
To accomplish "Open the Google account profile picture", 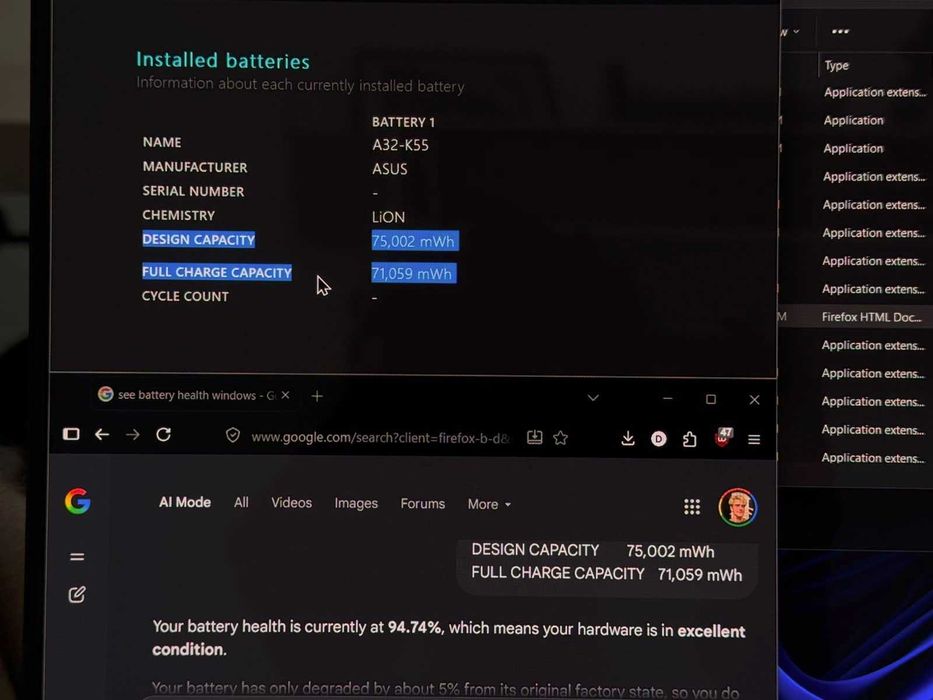I will 737,507.
